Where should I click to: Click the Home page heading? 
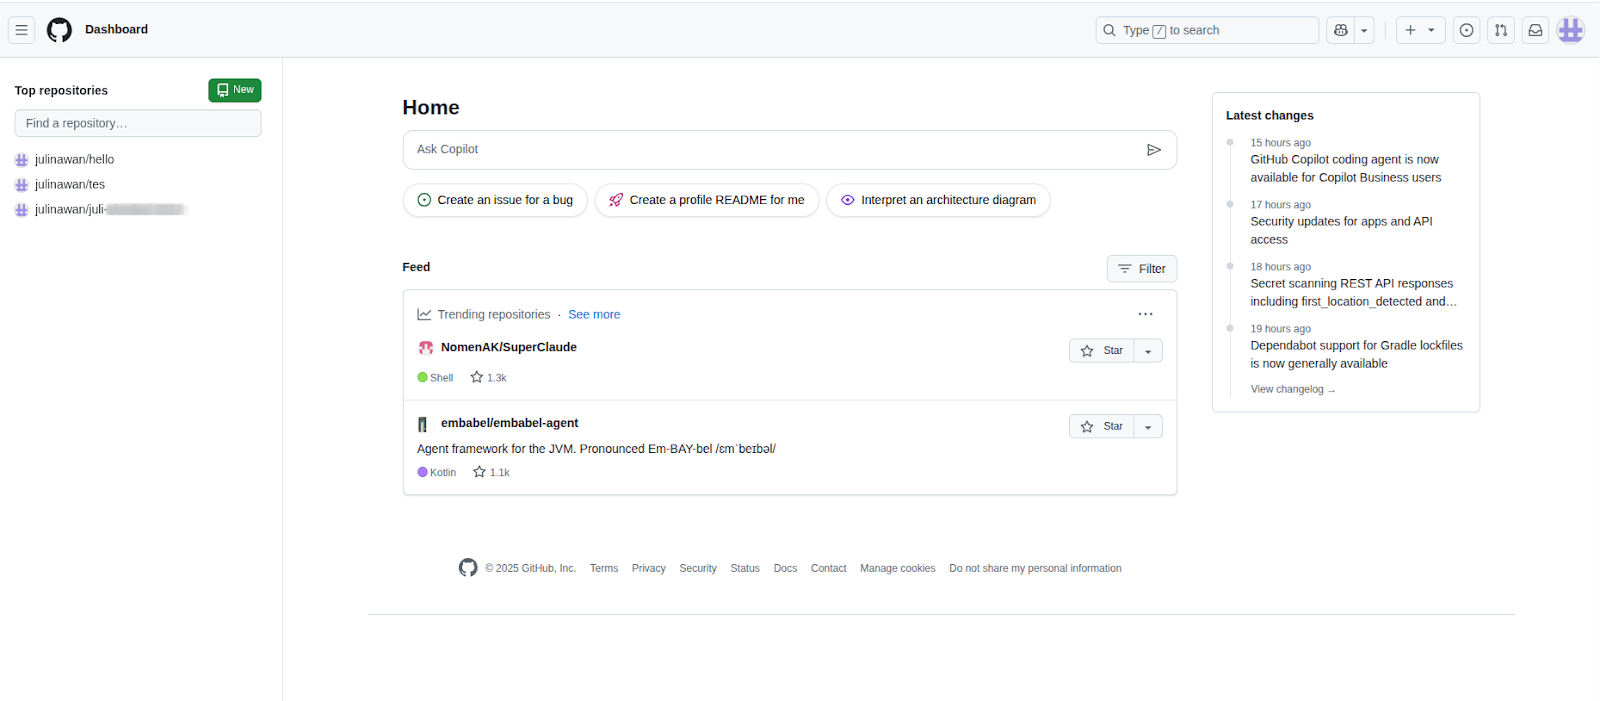(431, 108)
